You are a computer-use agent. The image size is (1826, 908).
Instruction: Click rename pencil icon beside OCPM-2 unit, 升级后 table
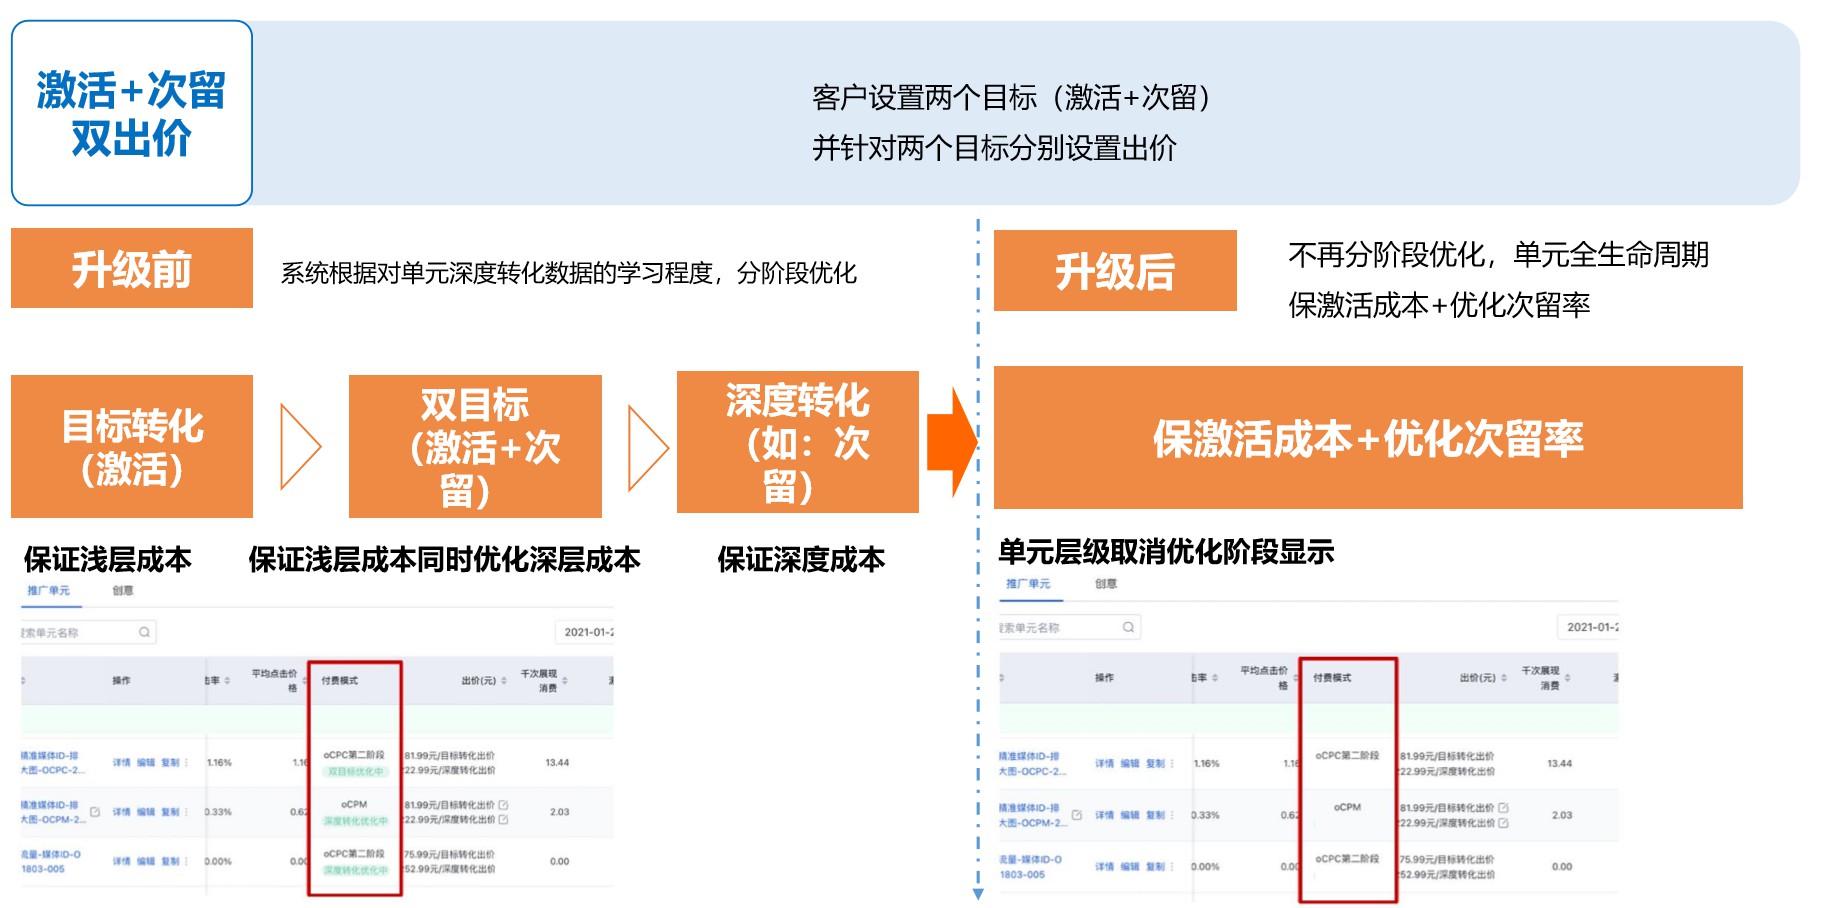pyautogui.click(x=1077, y=815)
